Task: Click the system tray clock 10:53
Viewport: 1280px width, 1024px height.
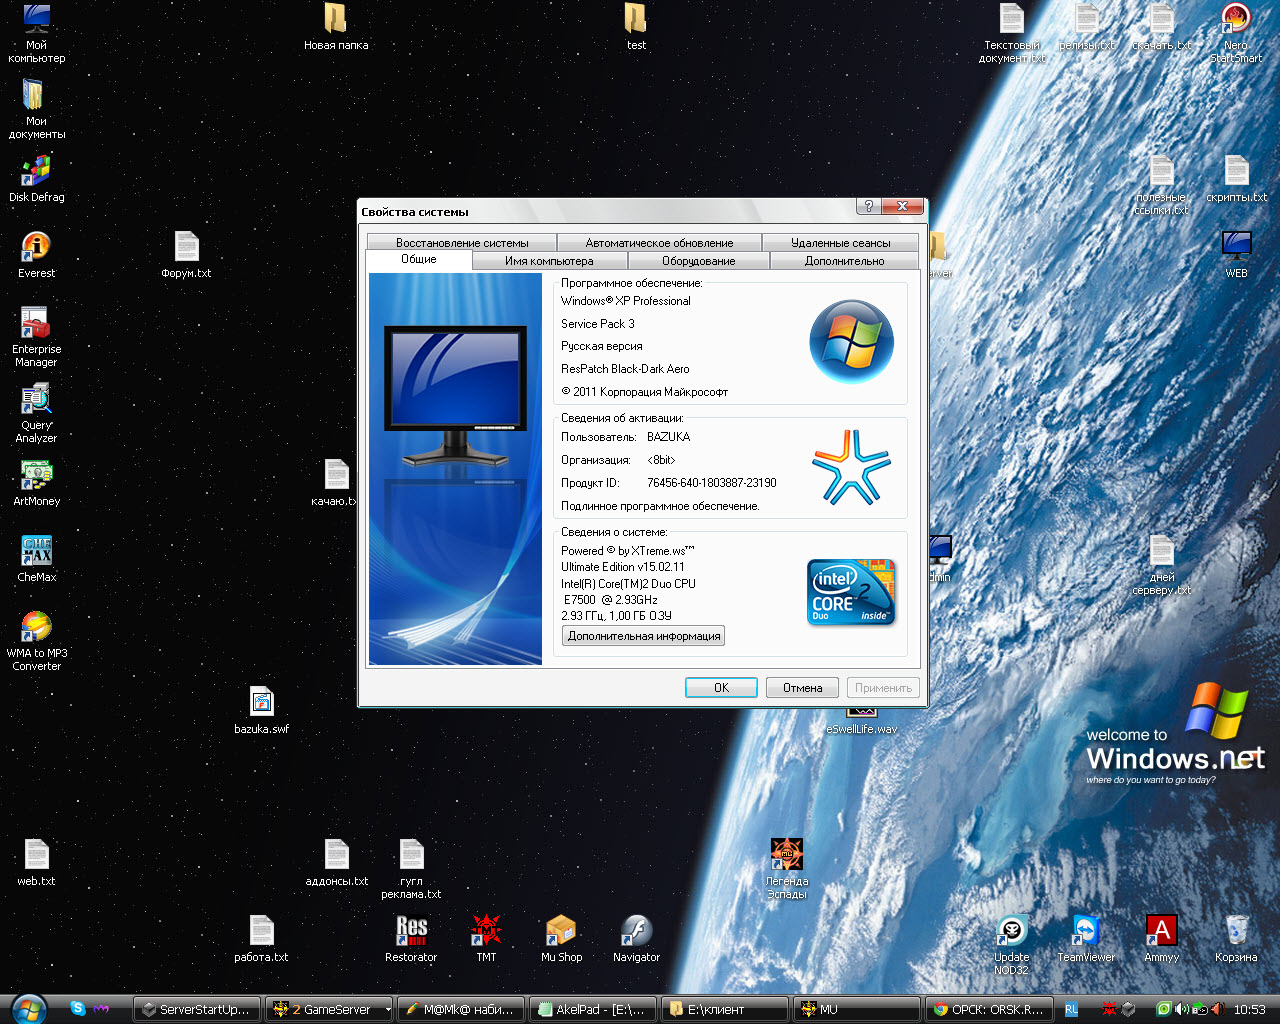Action: click(x=1250, y=1010)
